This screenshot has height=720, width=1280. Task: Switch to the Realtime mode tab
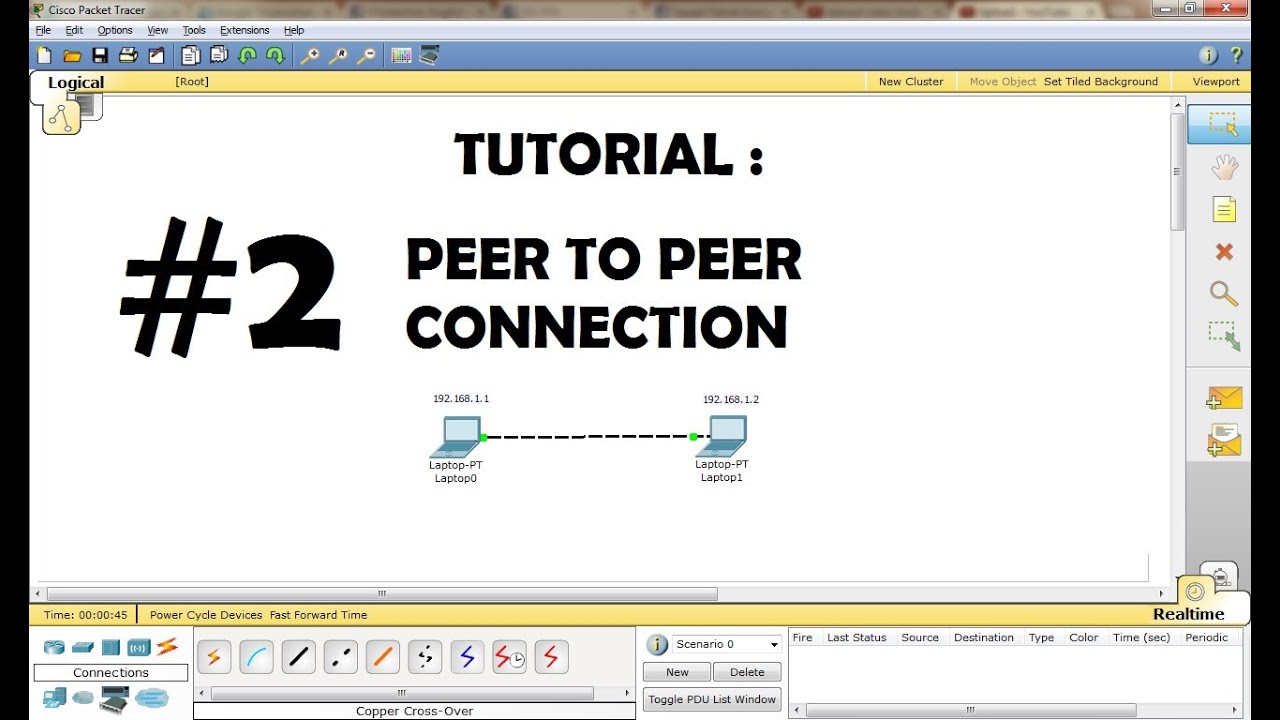pyautogui.click(x=1189, y=614)
